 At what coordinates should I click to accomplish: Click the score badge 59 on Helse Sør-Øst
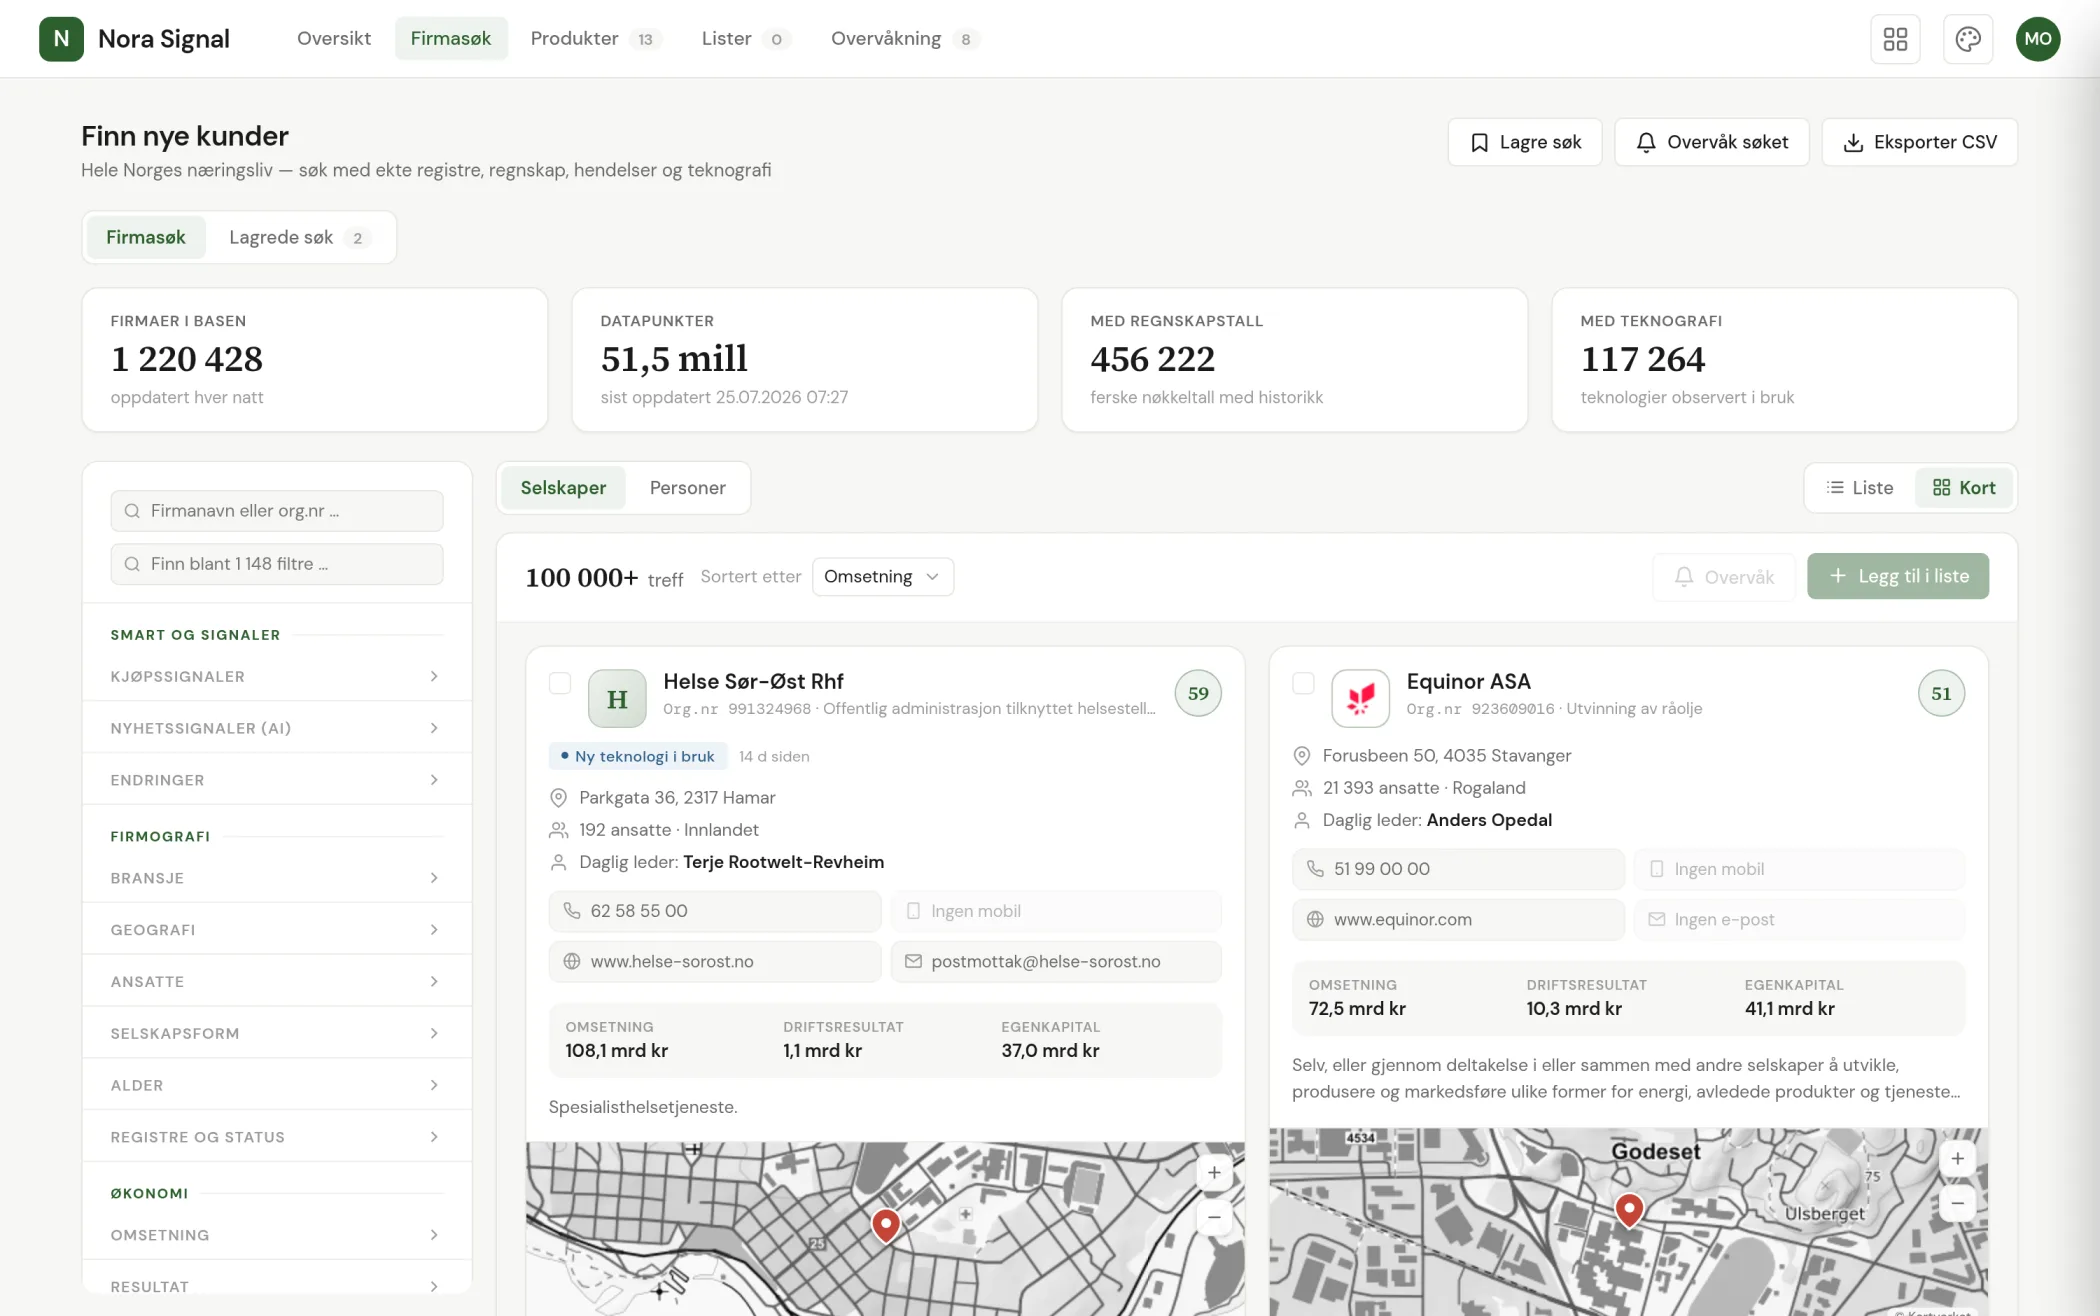[x=1198, y=693]
